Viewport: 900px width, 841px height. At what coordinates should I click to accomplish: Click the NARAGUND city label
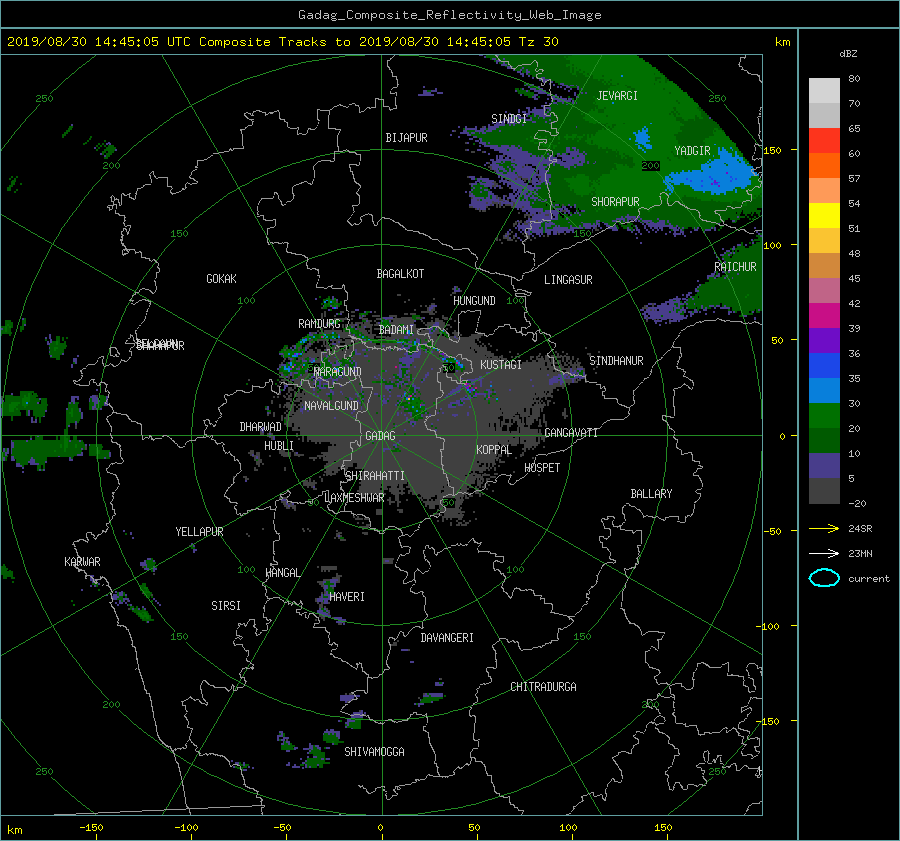(x=338, y=371)
